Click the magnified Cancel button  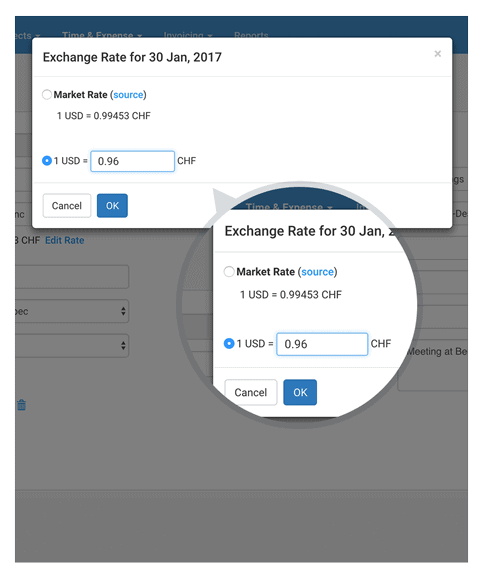[x=251, y=392]
